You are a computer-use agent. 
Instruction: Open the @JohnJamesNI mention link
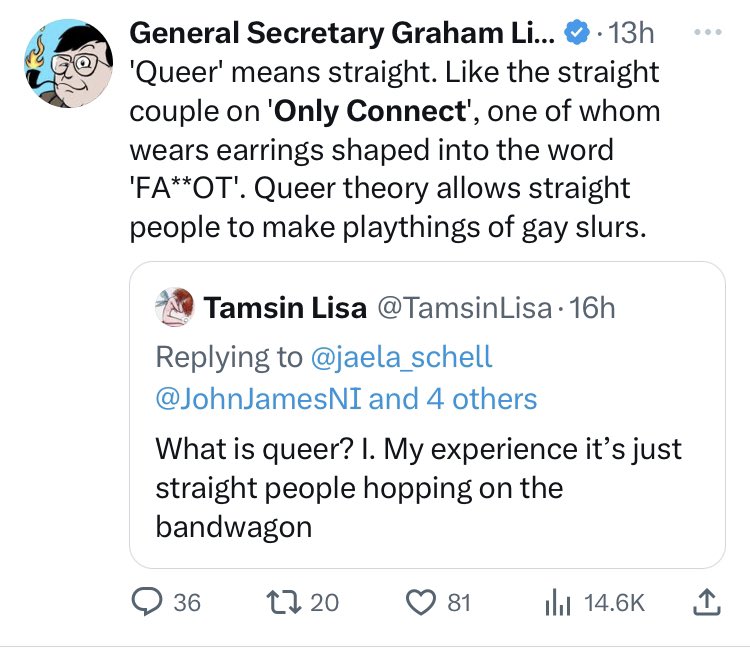click(259, 398)
